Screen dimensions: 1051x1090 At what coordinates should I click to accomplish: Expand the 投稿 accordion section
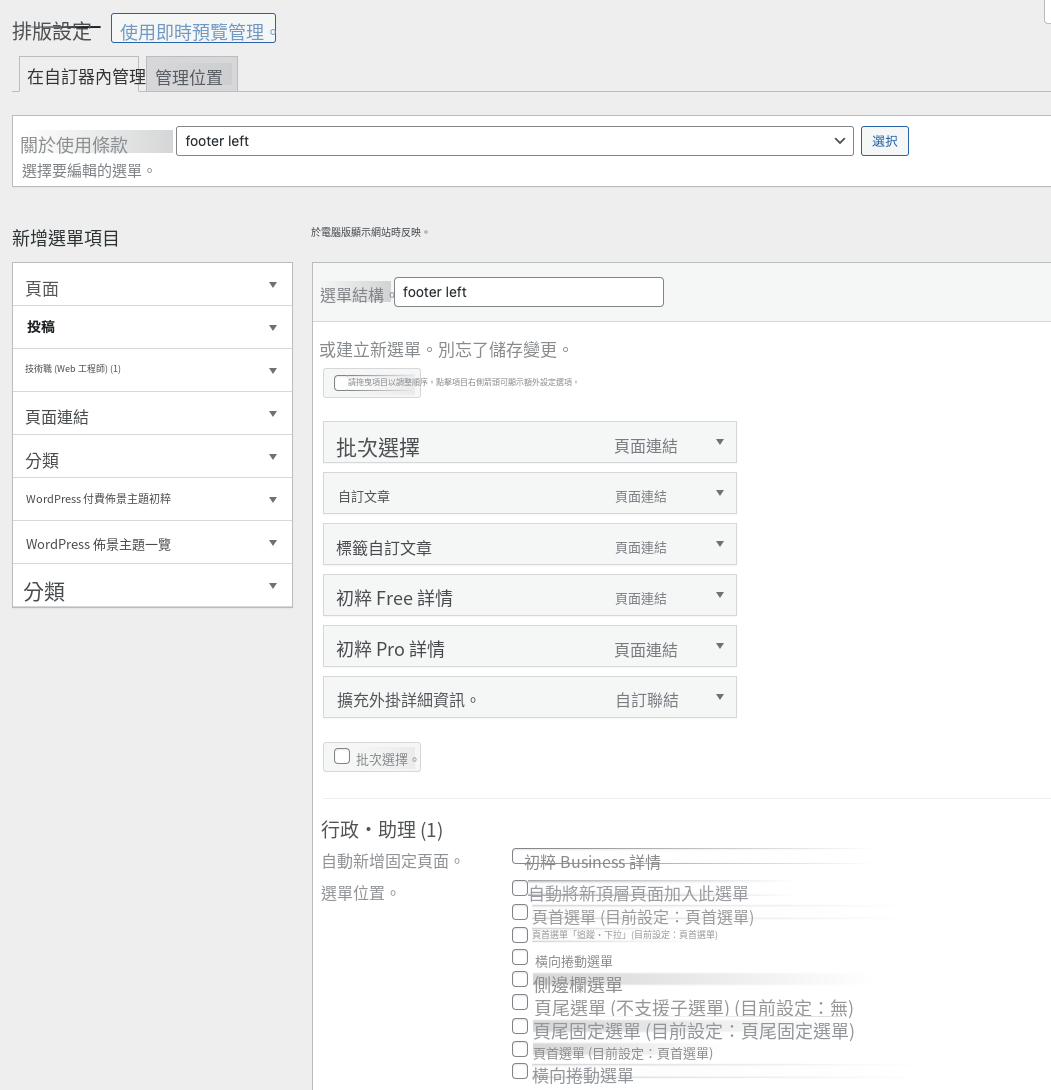pyautogui.click(x=152, y=327)
